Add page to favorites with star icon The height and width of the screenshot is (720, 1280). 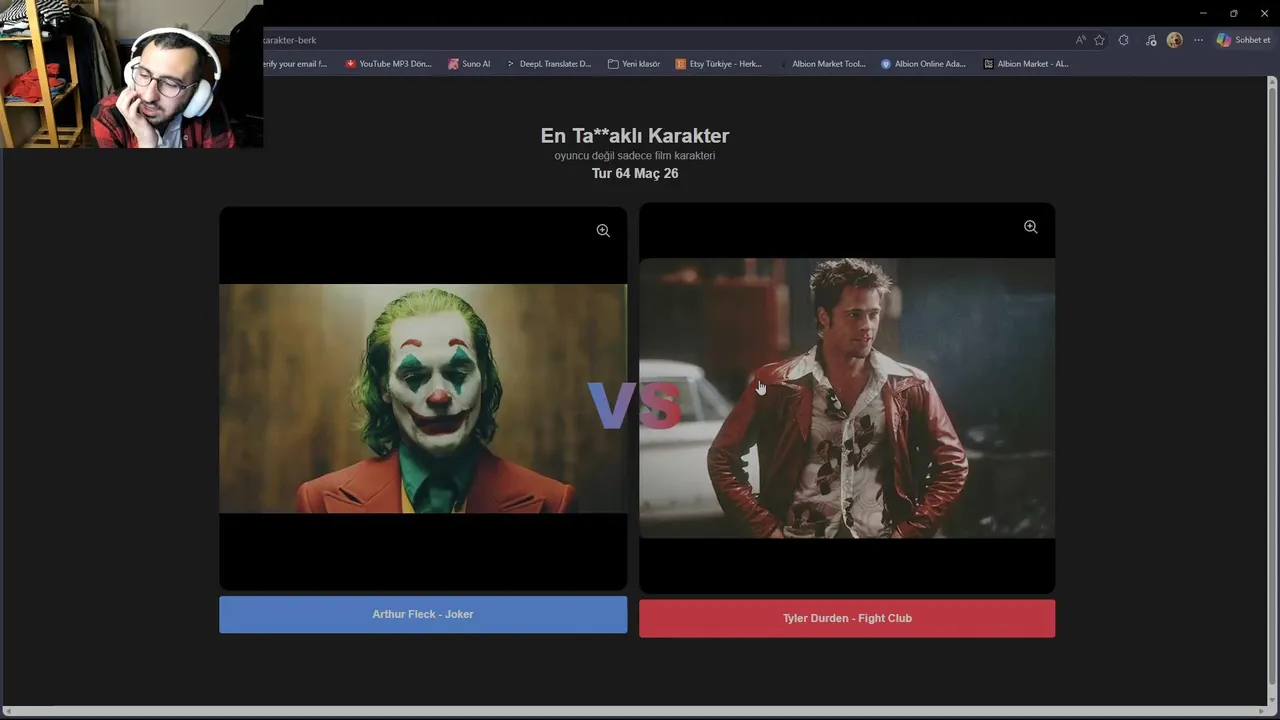[1099, 40]
